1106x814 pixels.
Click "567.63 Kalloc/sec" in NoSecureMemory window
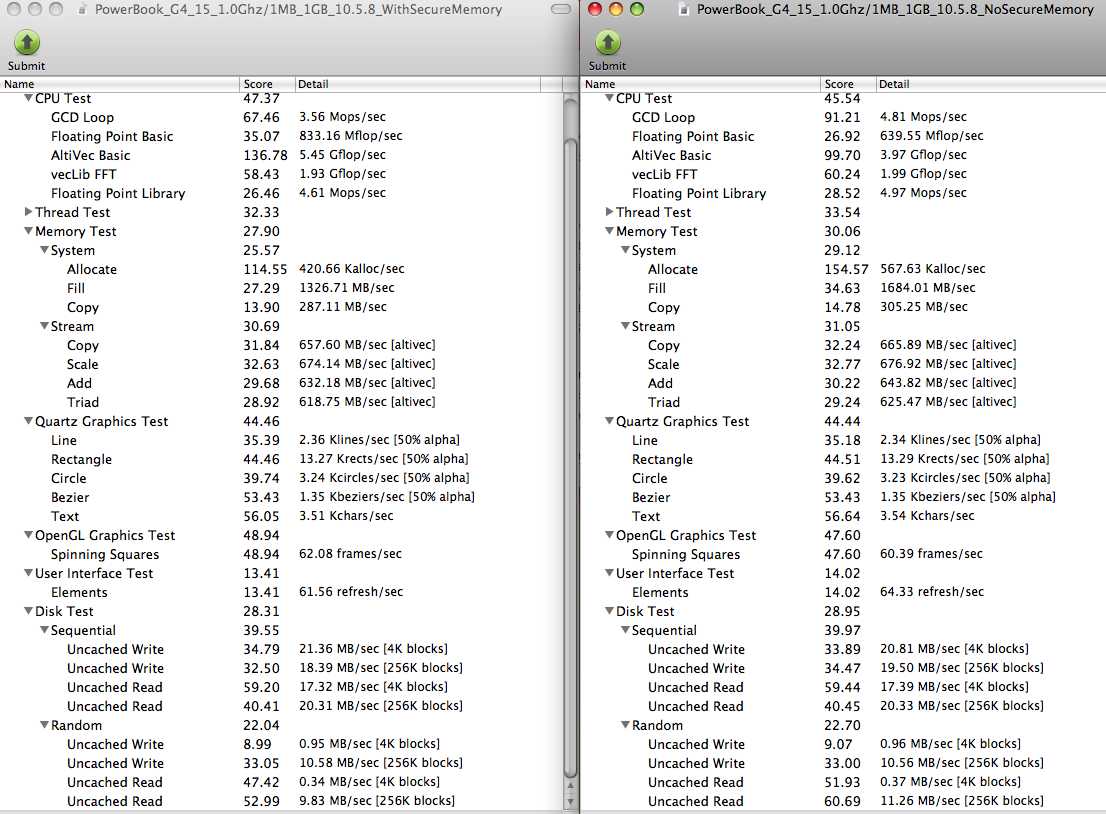pos(932,269)
